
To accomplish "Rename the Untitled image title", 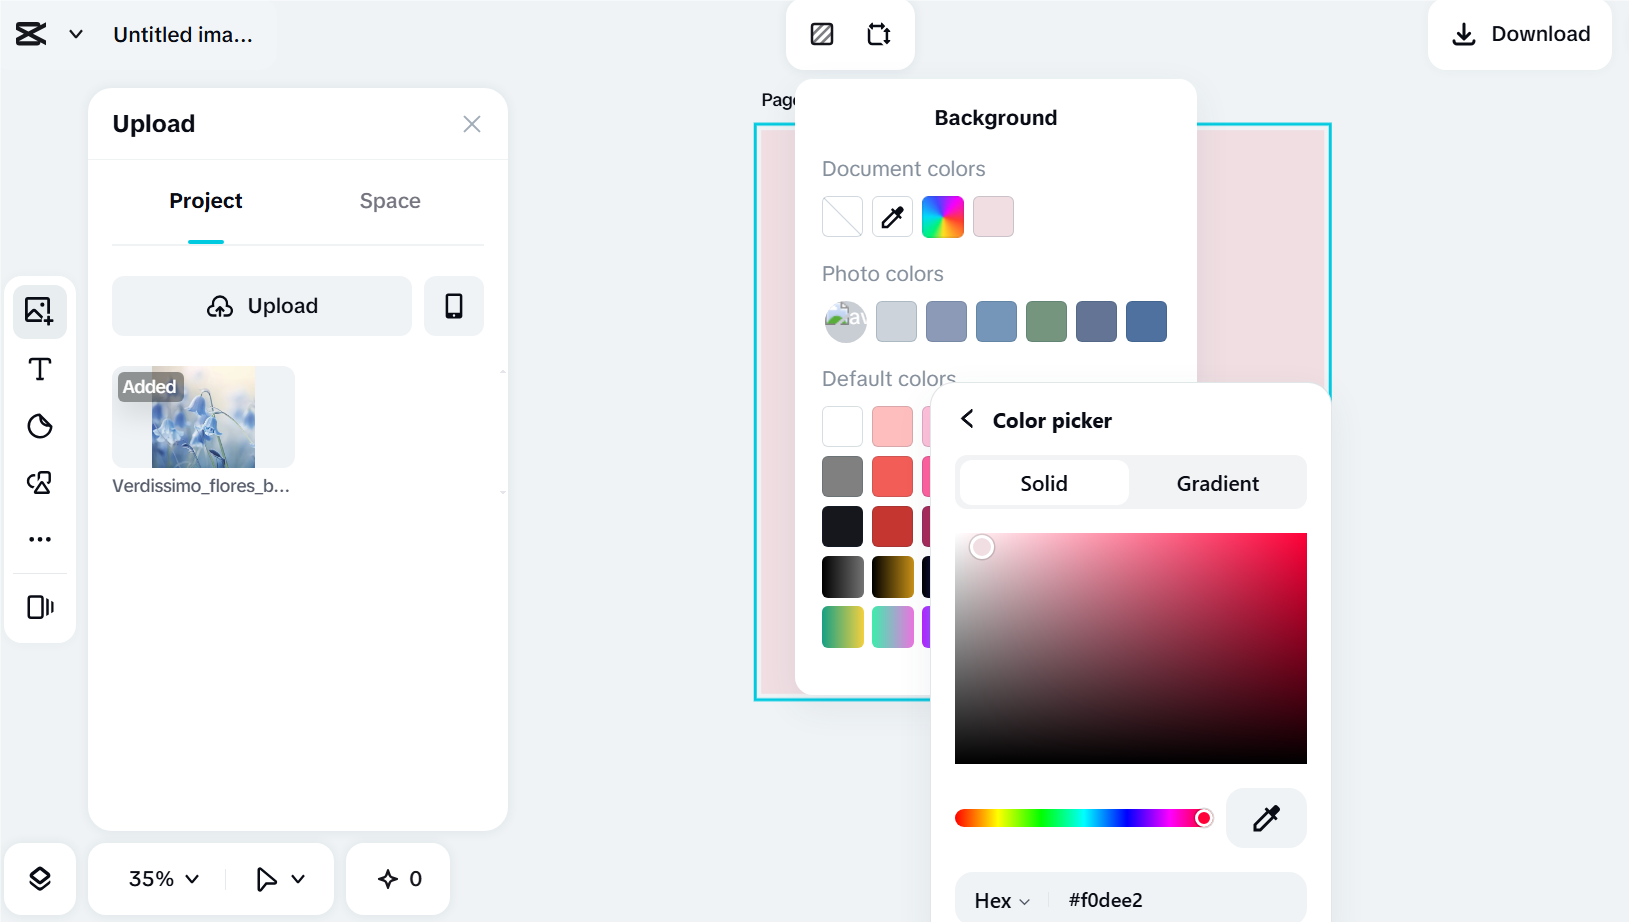I will (x=183, y=34).
